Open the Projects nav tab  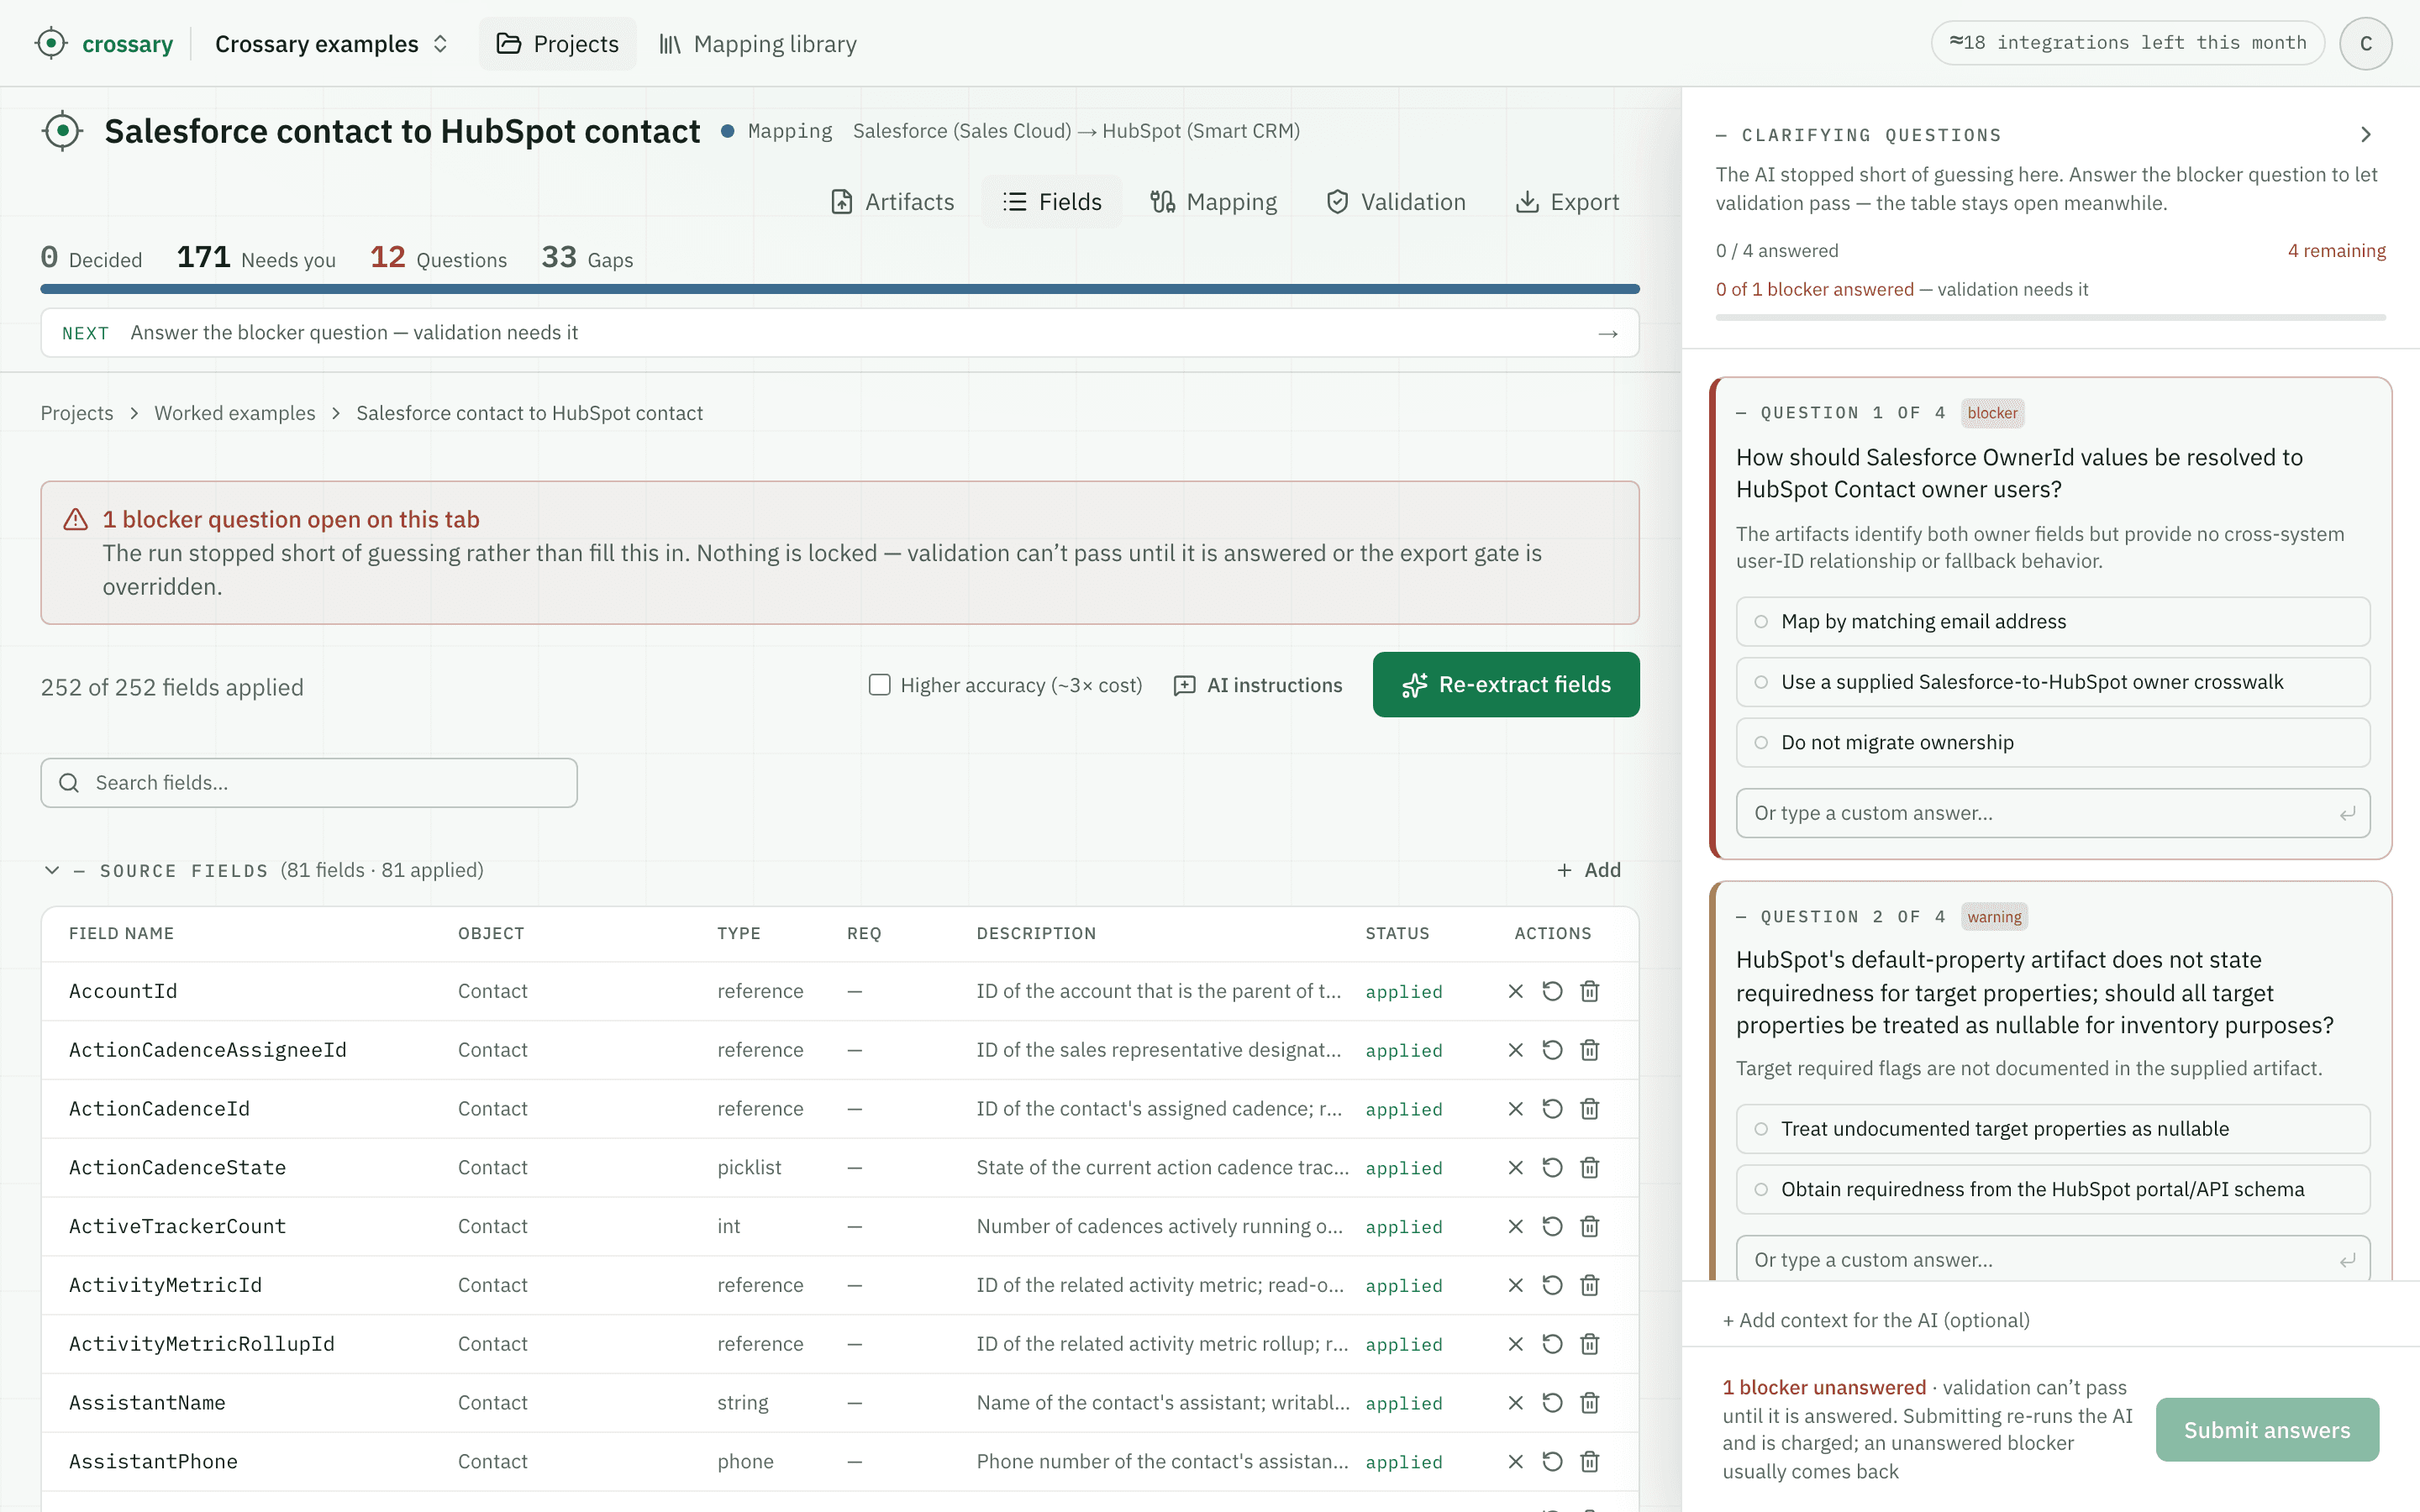[558, 44]
